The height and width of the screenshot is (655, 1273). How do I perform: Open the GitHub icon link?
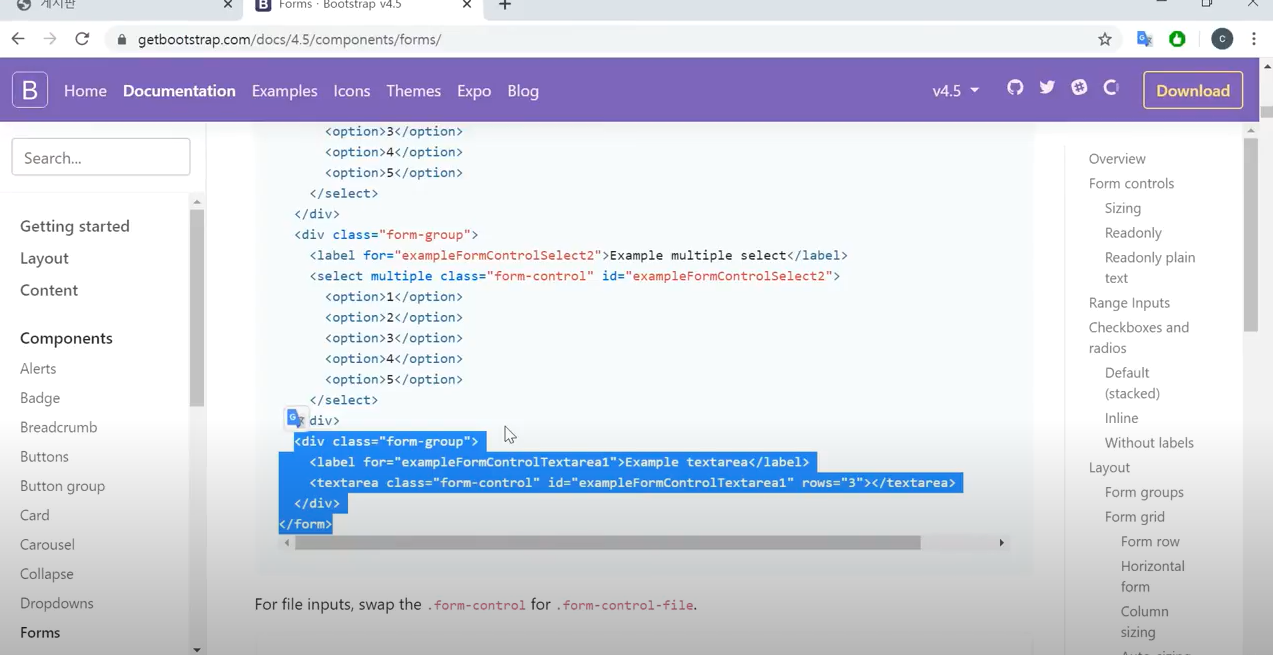click(x=1015, y=88)
